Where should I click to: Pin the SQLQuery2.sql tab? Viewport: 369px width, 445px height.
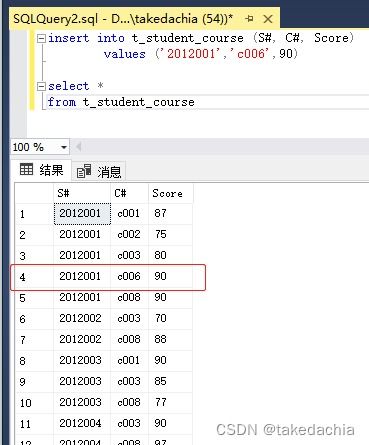[x=249, y=19]
